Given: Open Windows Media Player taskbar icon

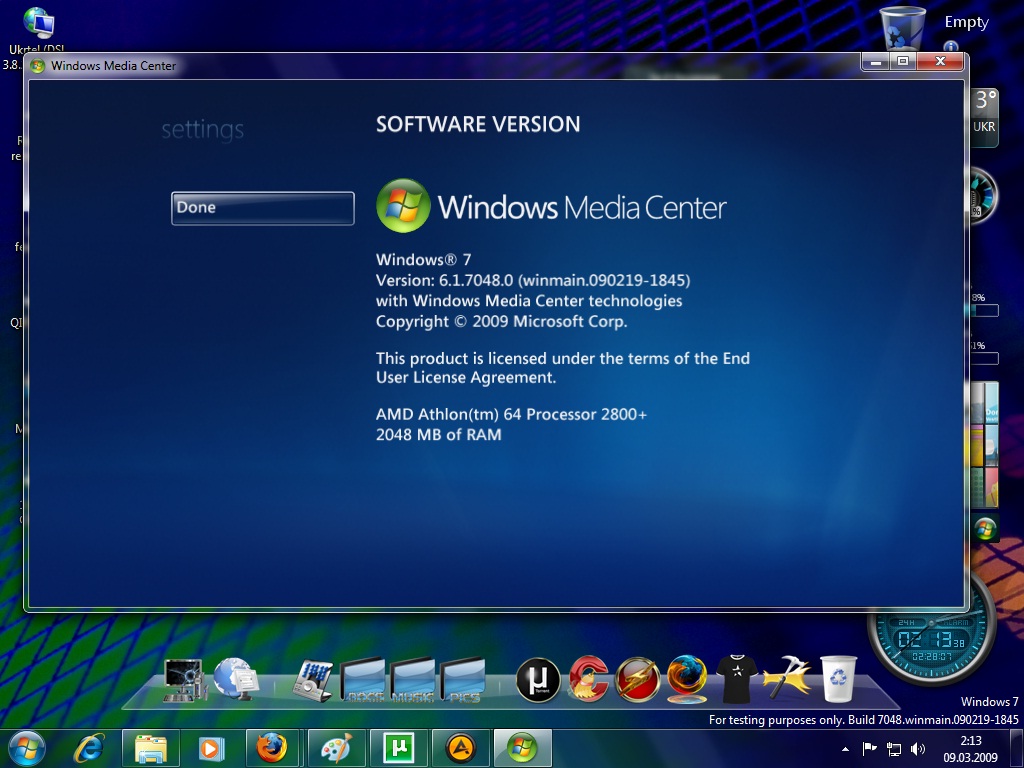Looking at the screenshot, I should [210, 748].
